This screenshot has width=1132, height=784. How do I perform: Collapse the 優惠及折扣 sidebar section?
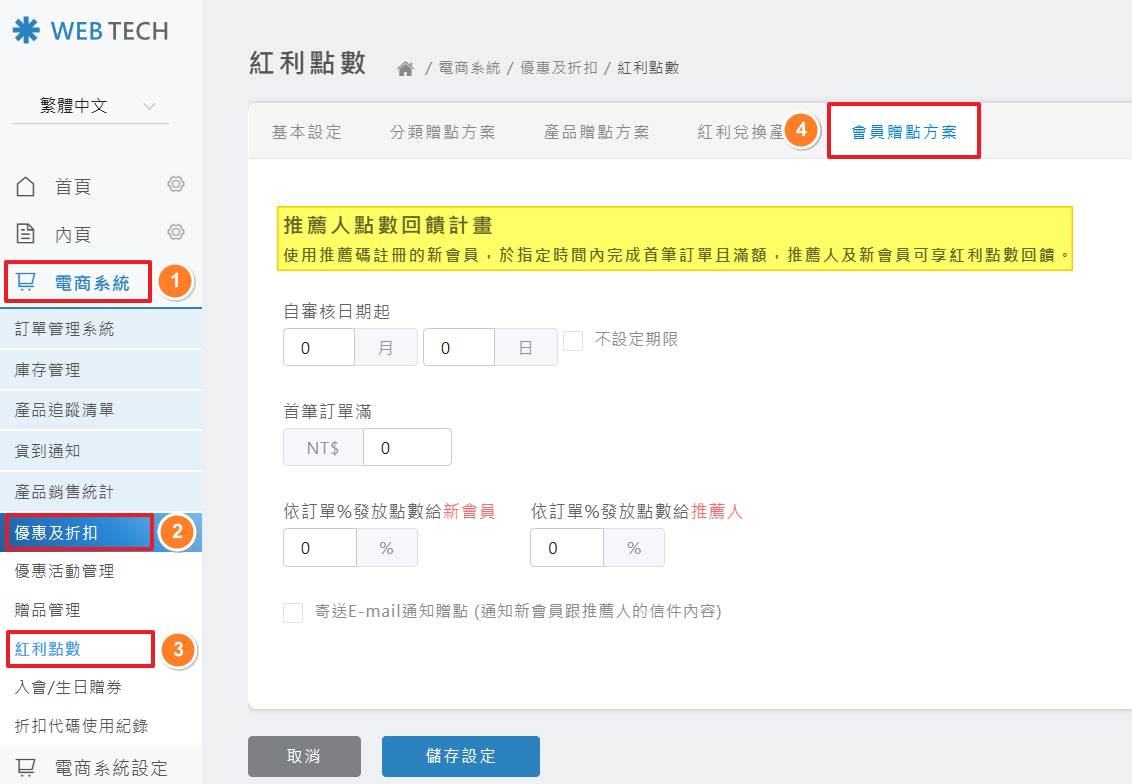click(x=80, y=532)
